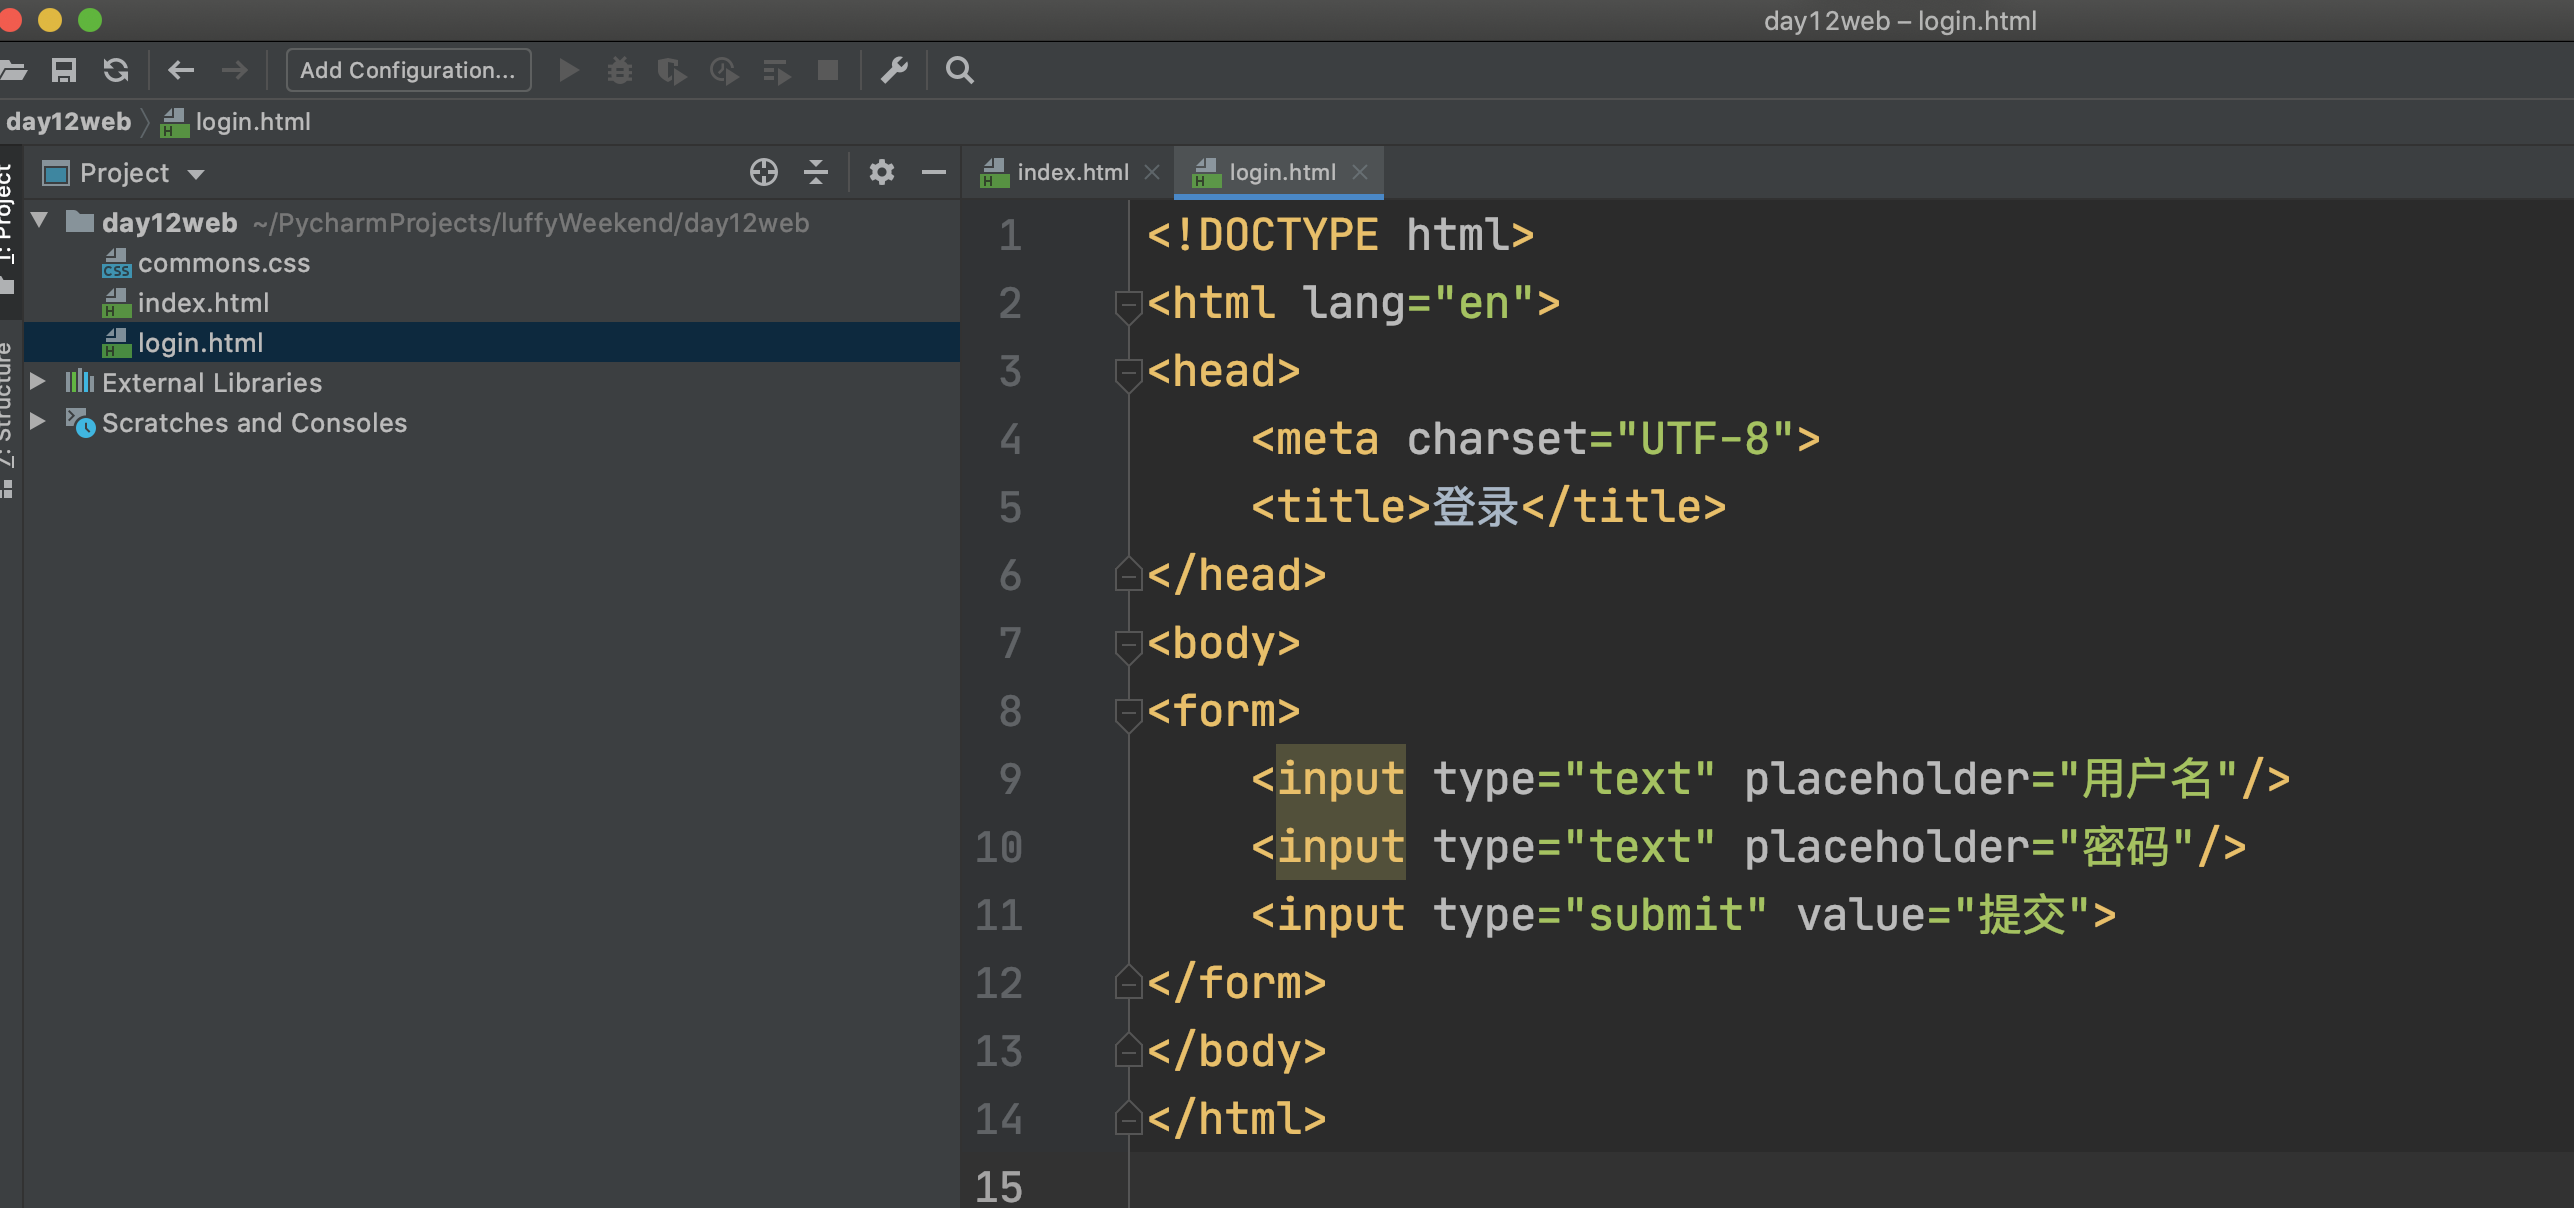Fold the html tag at line 2
This screenshot has height=1208, width=2574.
click(1128, 306)
